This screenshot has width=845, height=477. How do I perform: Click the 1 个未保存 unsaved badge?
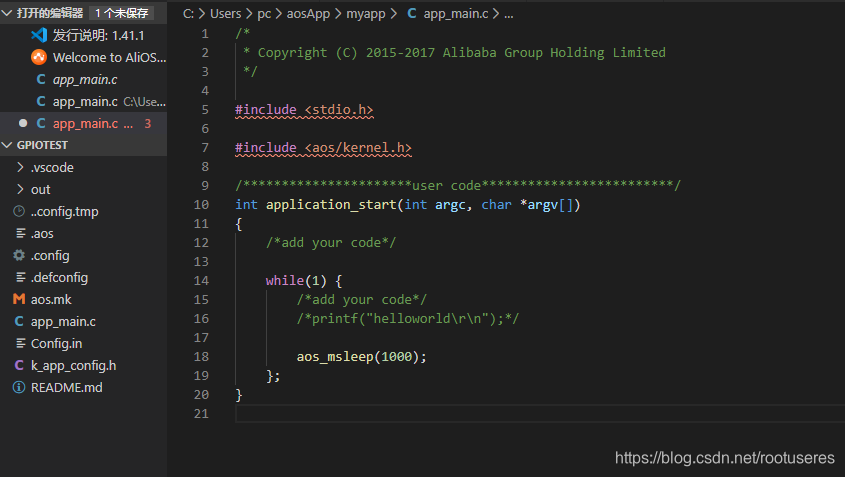pos(122,13)
